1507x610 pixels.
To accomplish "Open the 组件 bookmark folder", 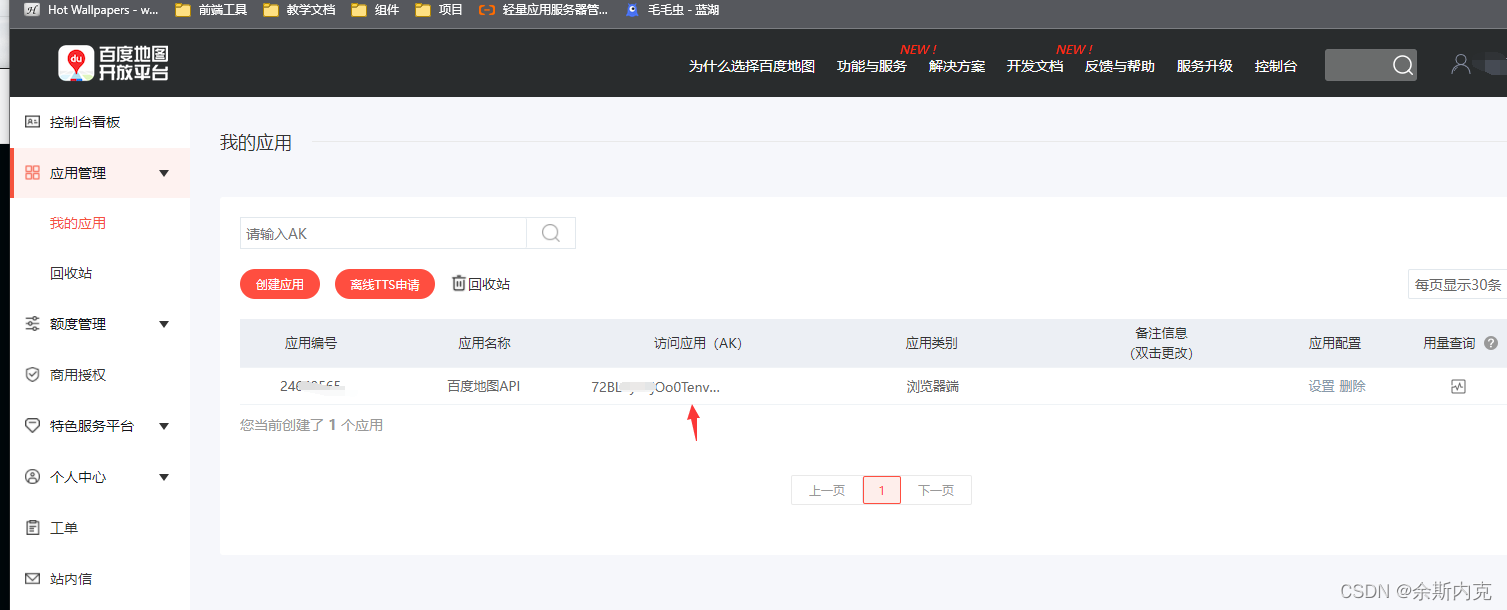I will pyautogui.click(x=375, y=10).
